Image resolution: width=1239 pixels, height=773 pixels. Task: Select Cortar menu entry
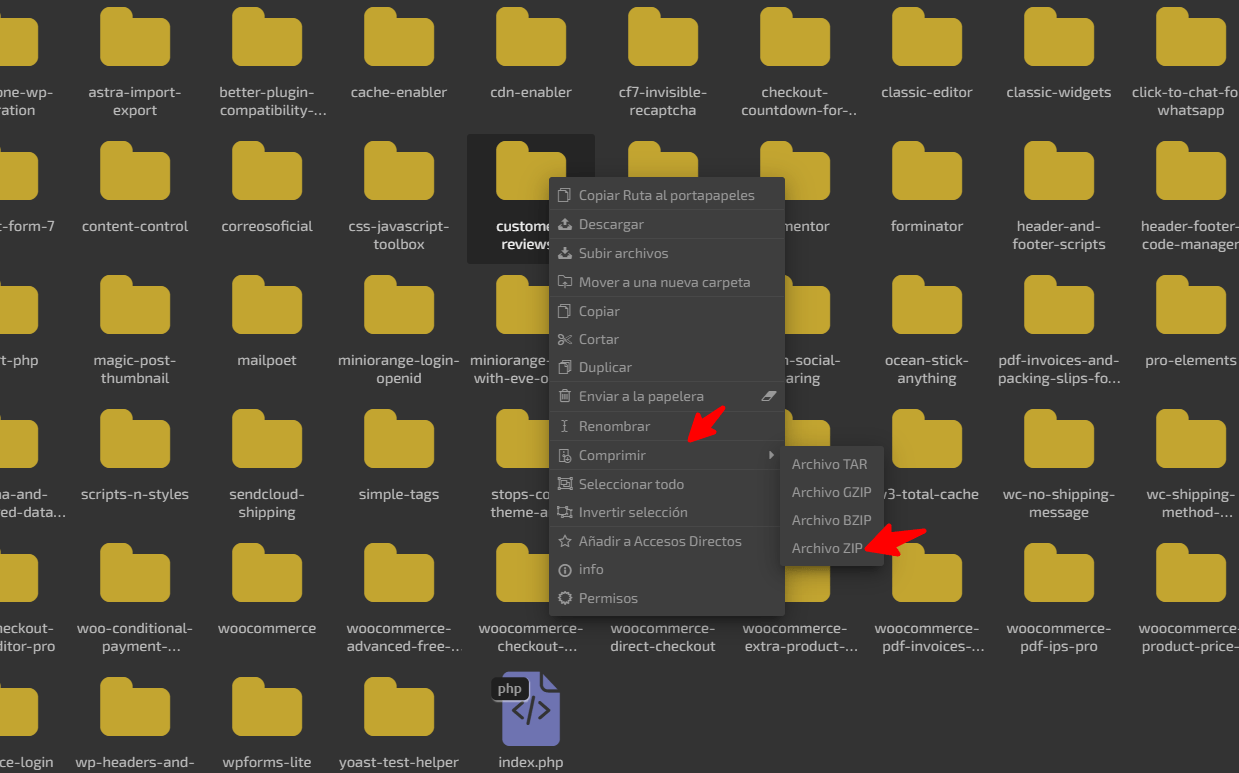[x=667, y=339]
